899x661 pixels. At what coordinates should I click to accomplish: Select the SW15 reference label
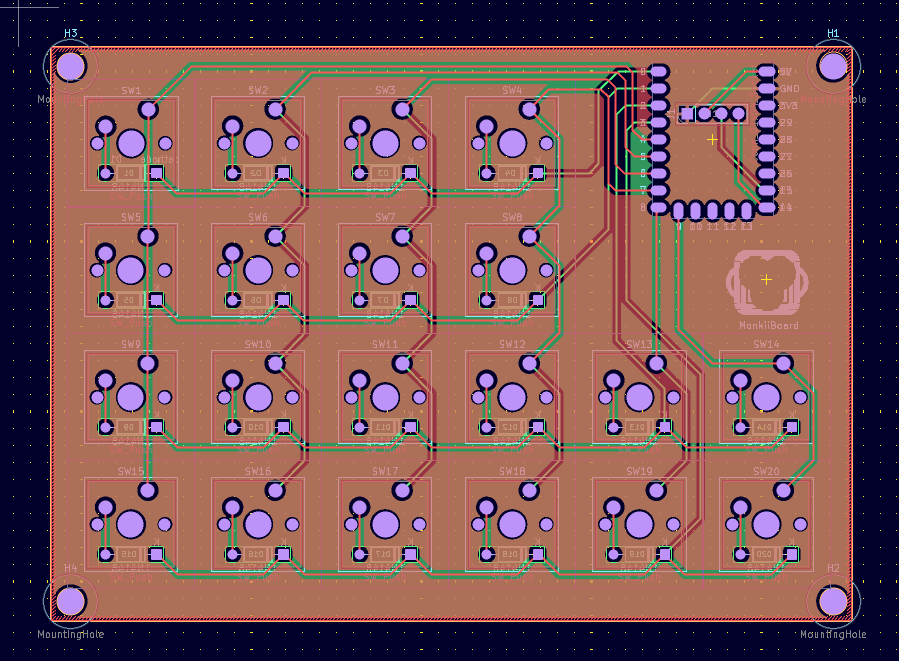coord(131,471)
